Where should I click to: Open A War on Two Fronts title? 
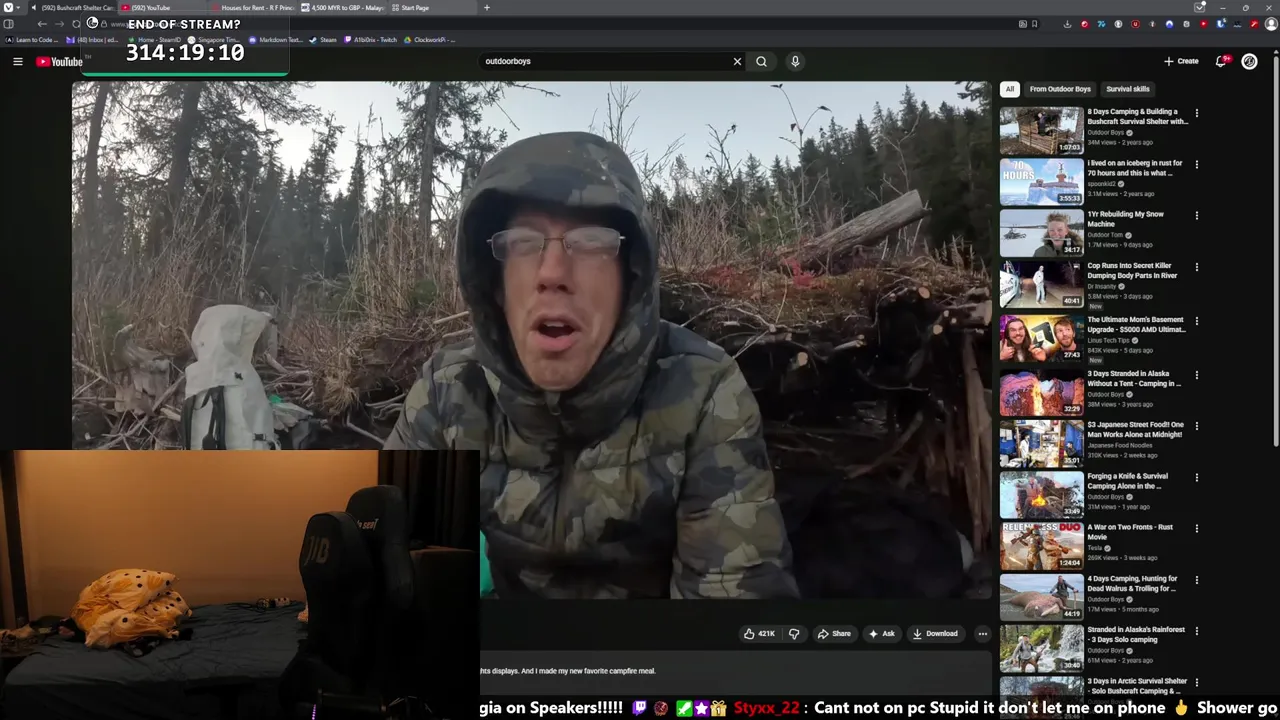1130,532
